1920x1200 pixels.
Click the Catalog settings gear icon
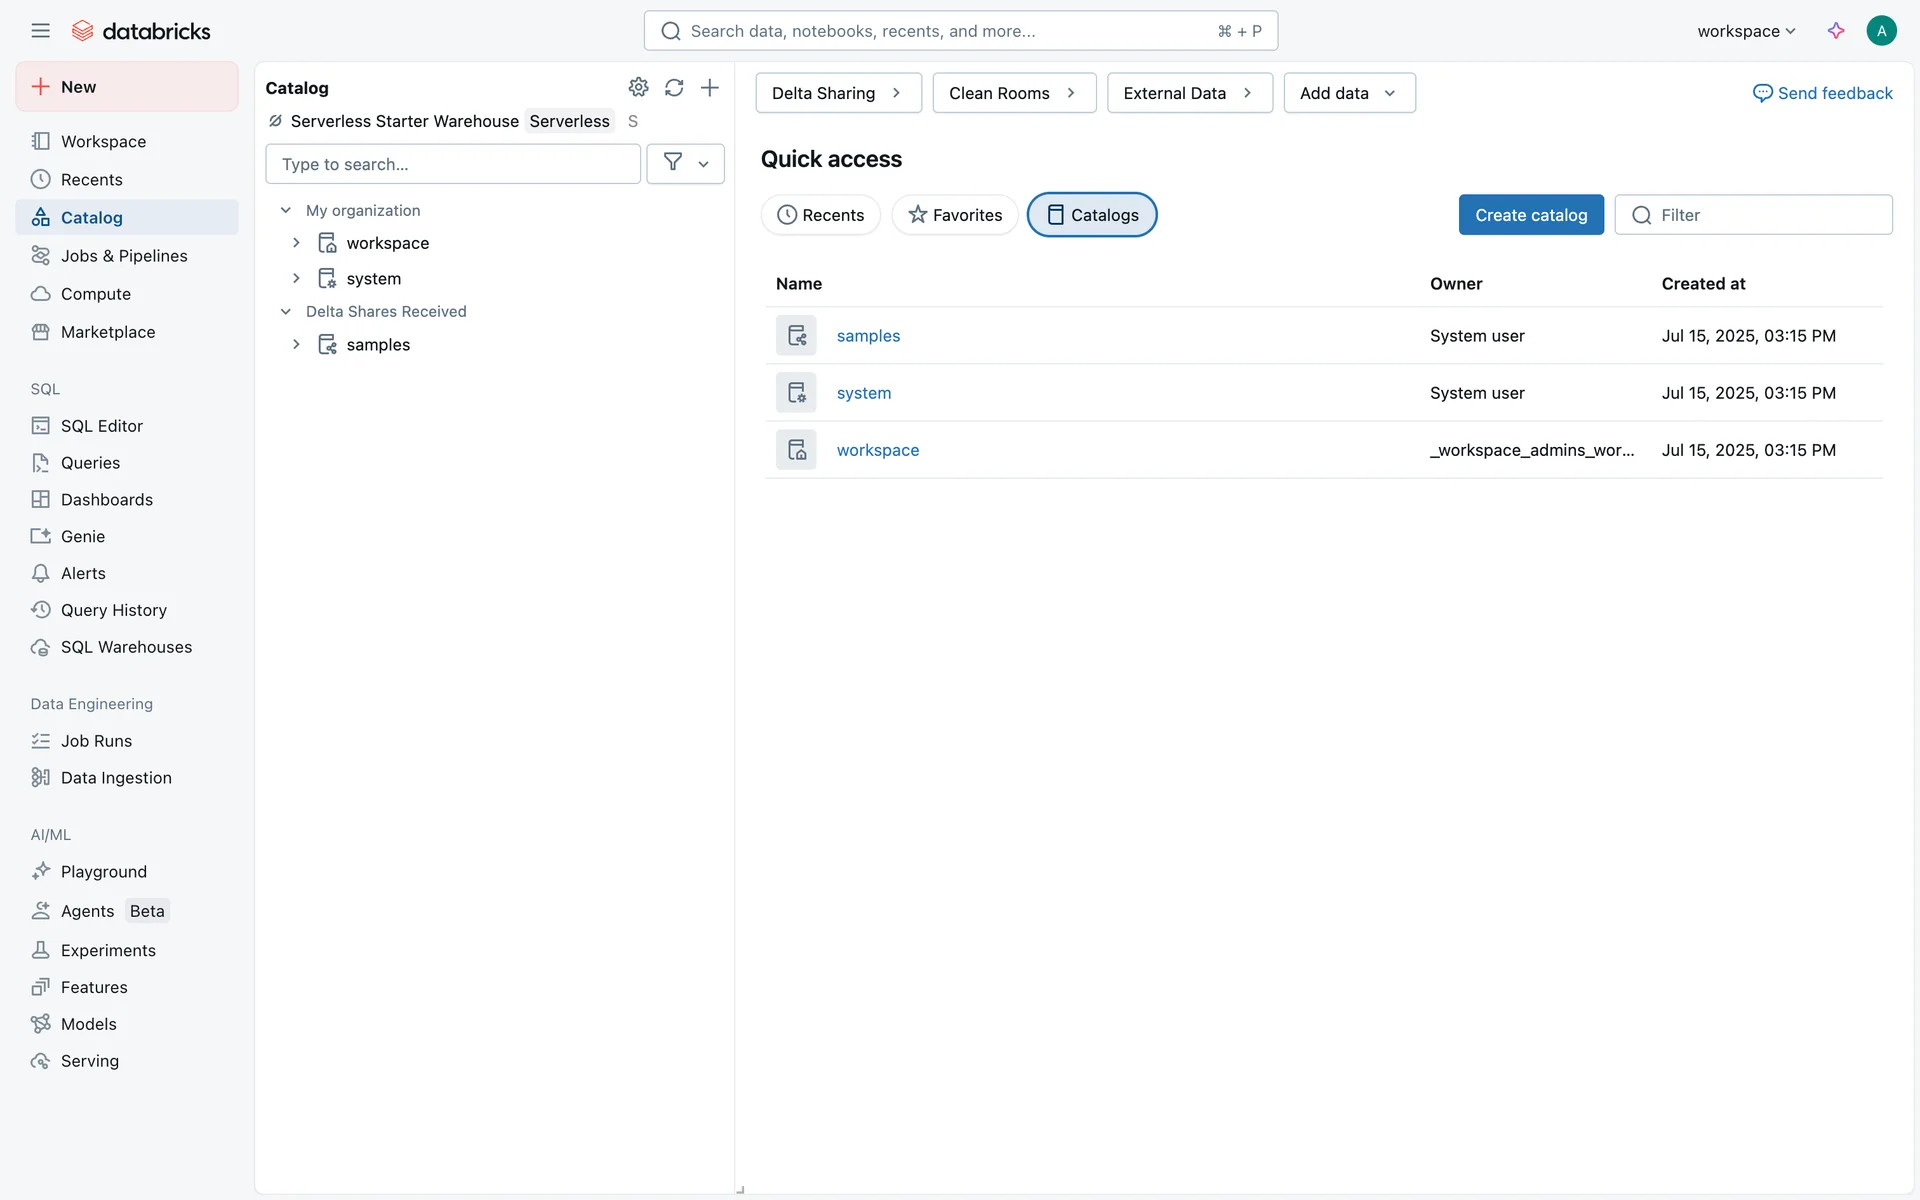coord(638,88)
